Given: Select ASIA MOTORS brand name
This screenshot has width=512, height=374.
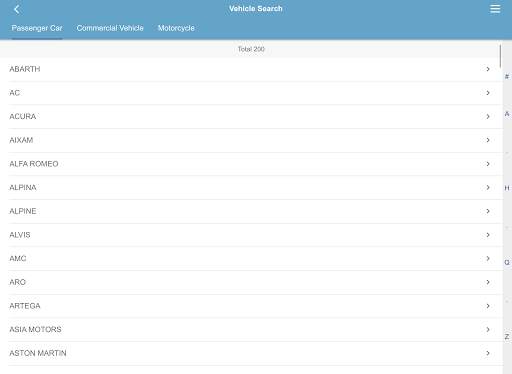Looking at the screenshot, I should coord(35,329).
